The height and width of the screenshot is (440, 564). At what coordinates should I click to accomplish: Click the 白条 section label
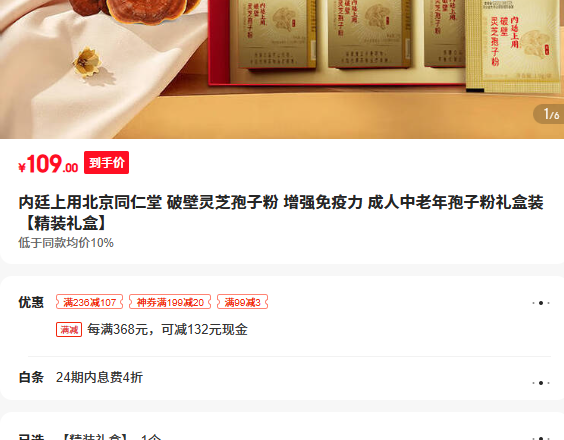click(x=31, y=377)
